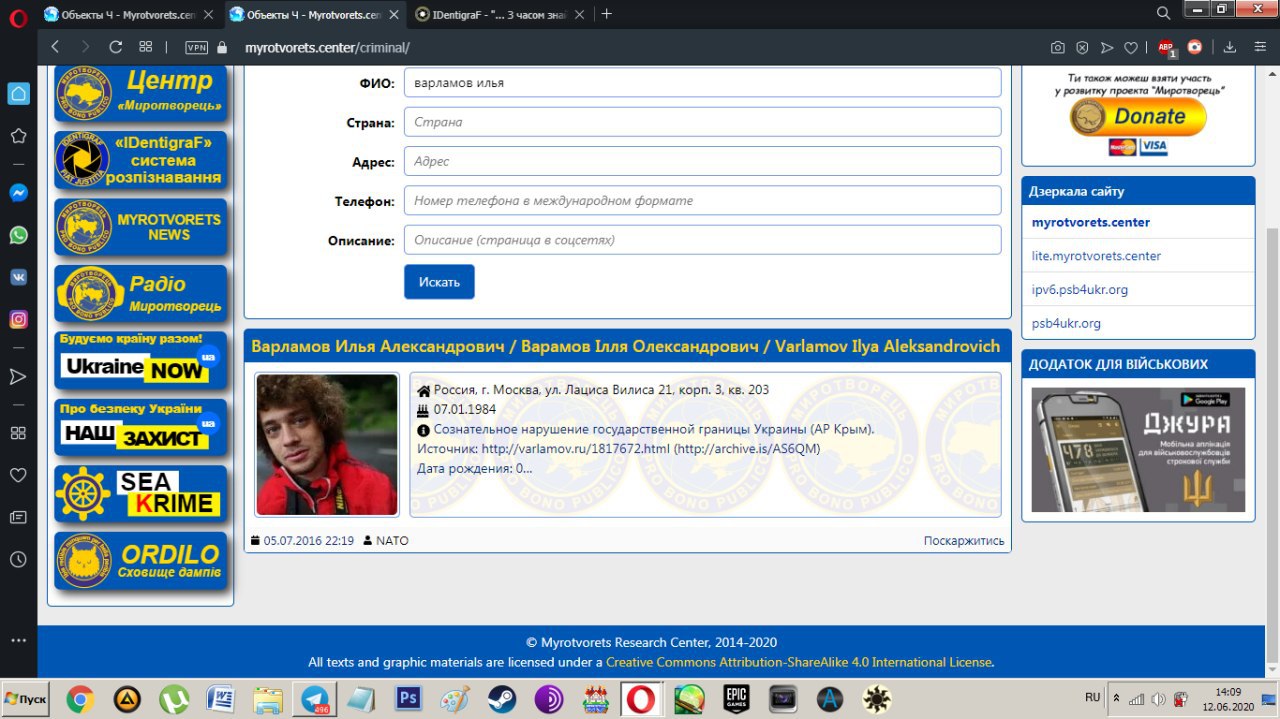This screenshot has width=1280, height=719.
Task: Click the PayPal Donate button
Action: [1138, 116]
